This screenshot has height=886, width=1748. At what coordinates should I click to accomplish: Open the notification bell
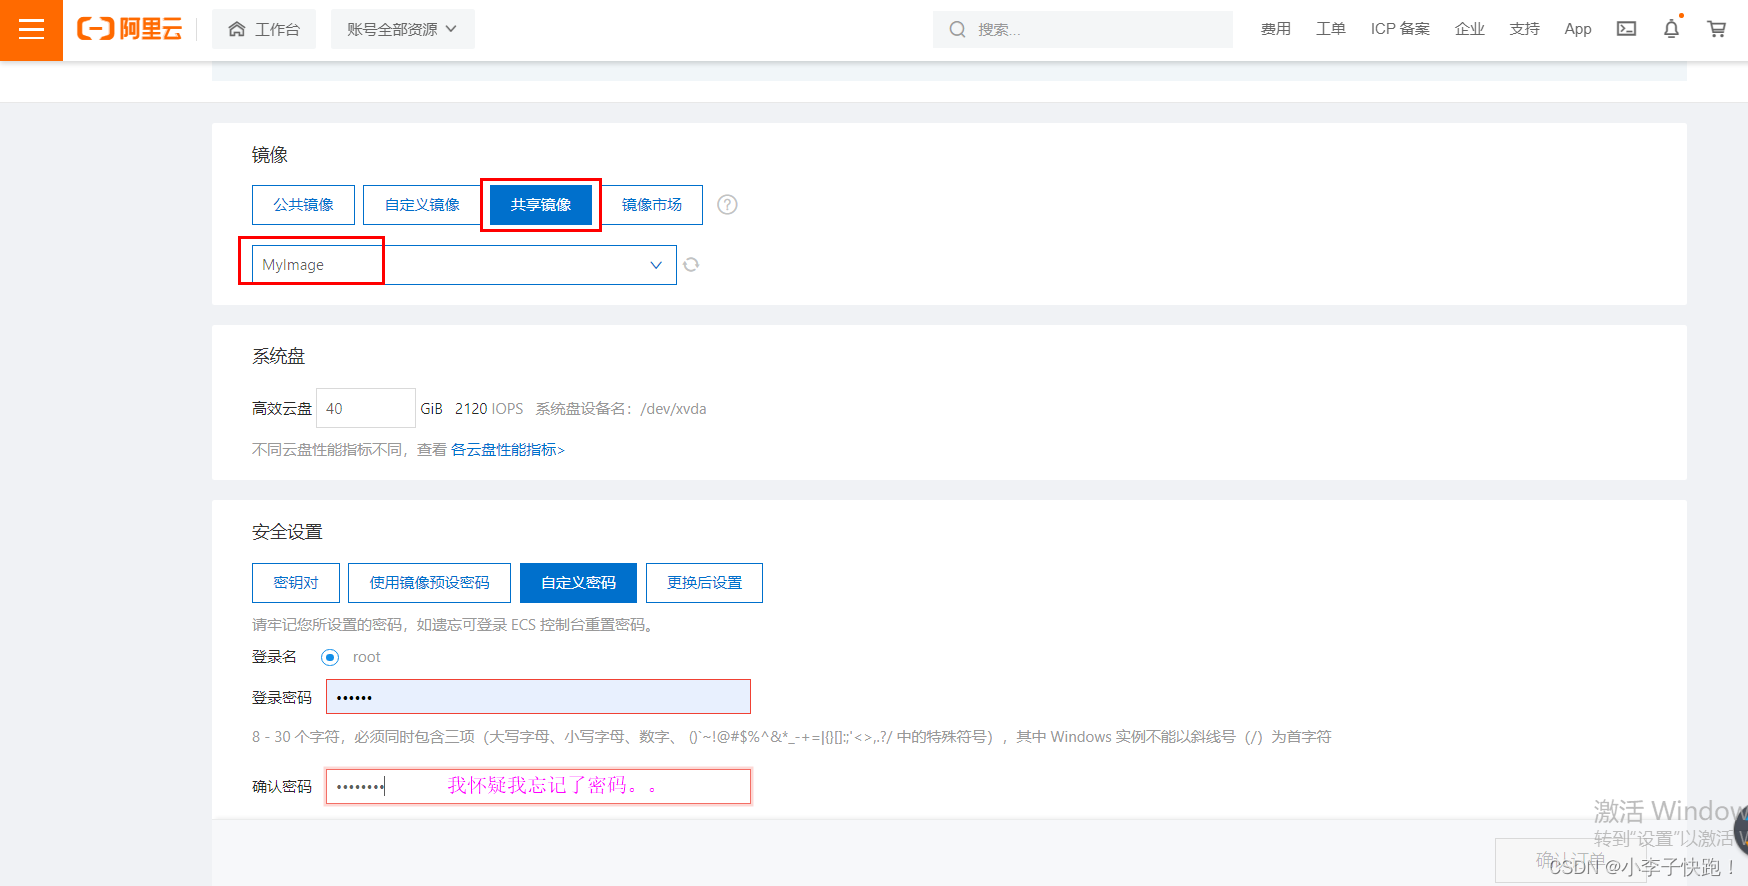(x=1672, y=29)
